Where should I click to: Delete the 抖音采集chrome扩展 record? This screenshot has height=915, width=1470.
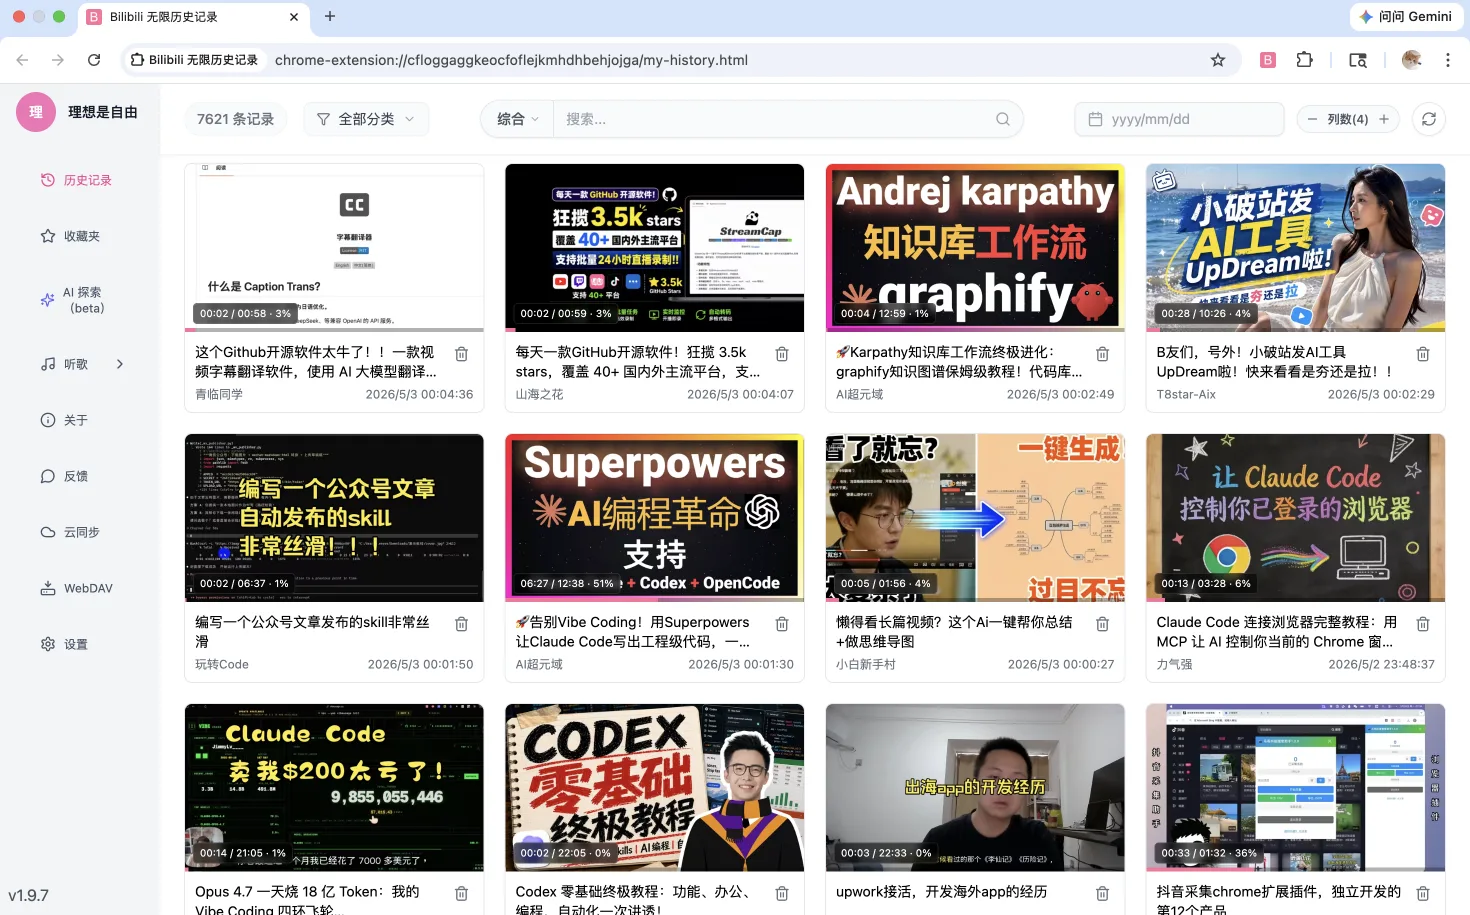tap(1423, 894)
